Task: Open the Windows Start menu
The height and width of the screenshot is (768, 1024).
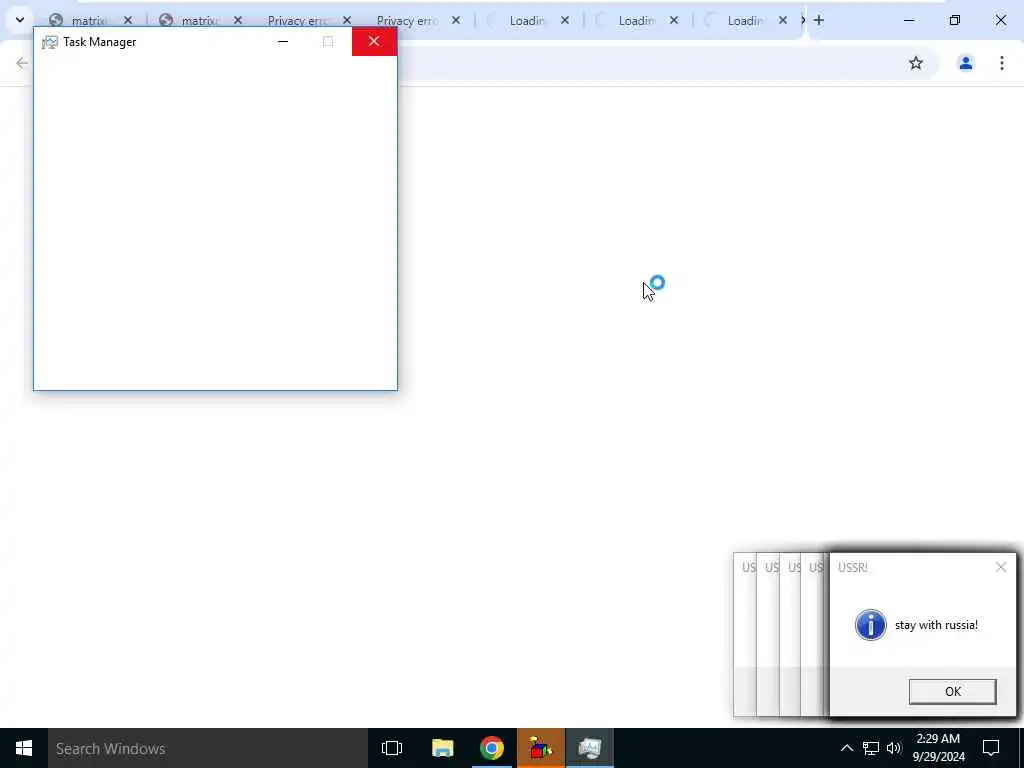Action: 24,748
